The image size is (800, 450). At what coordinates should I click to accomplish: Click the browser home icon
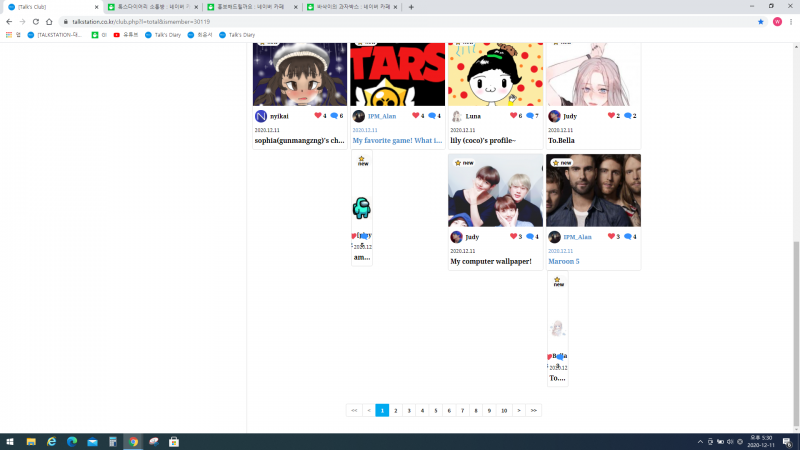pos(49,21)
